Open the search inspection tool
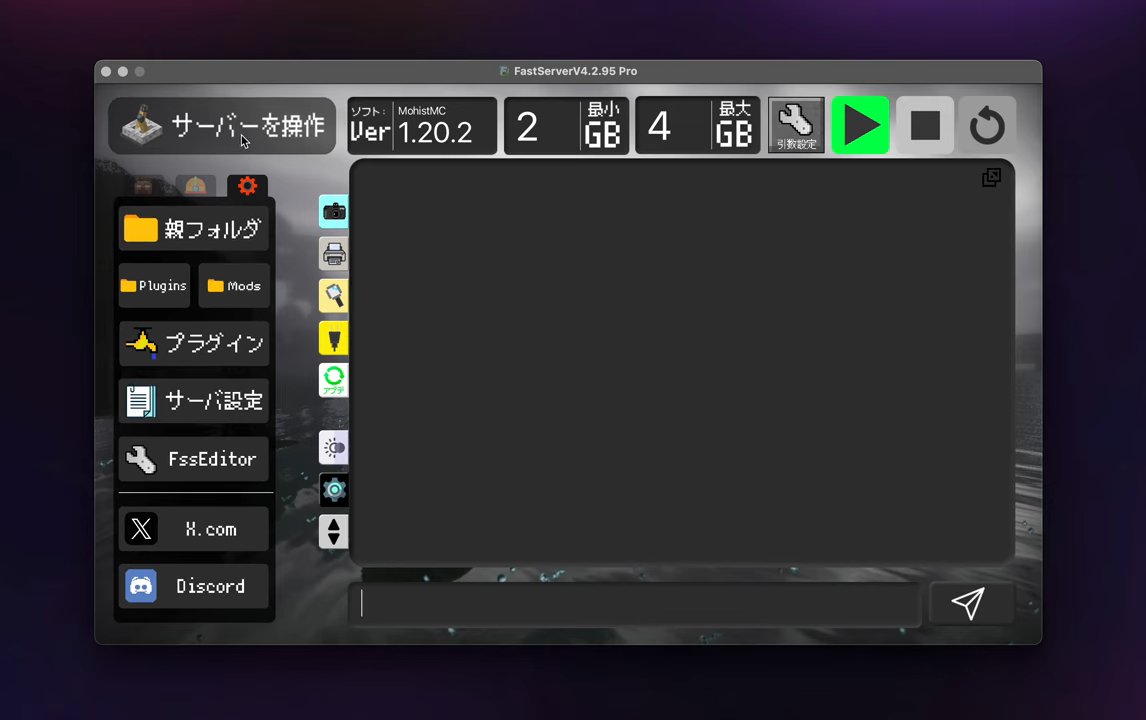Viewport: 1146px width, 720px height. tap(334, 296)
